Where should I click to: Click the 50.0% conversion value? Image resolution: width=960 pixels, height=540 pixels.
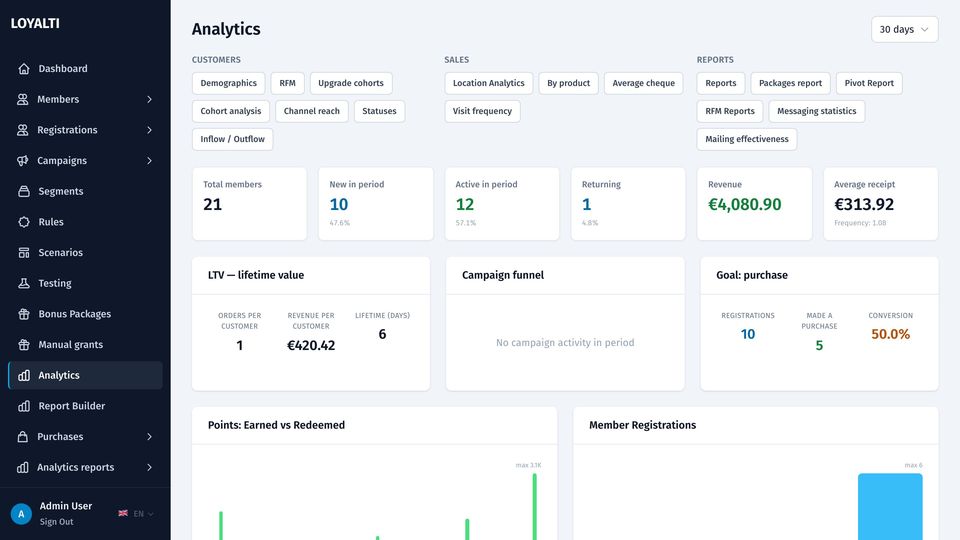click(x=890, y=334)
